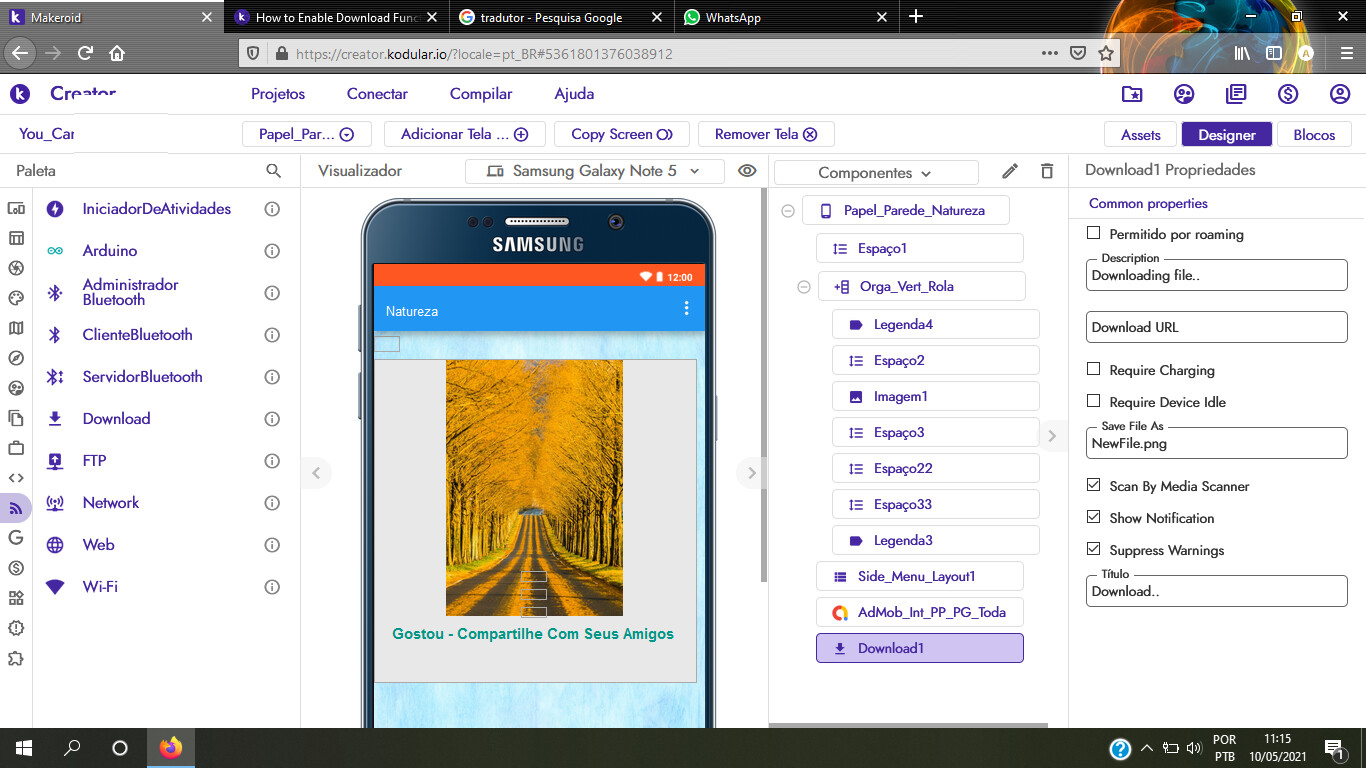Open the Samsung Galaxy Note 5 device dropdown
1366x768 pixels.
(x=595, y=171)
